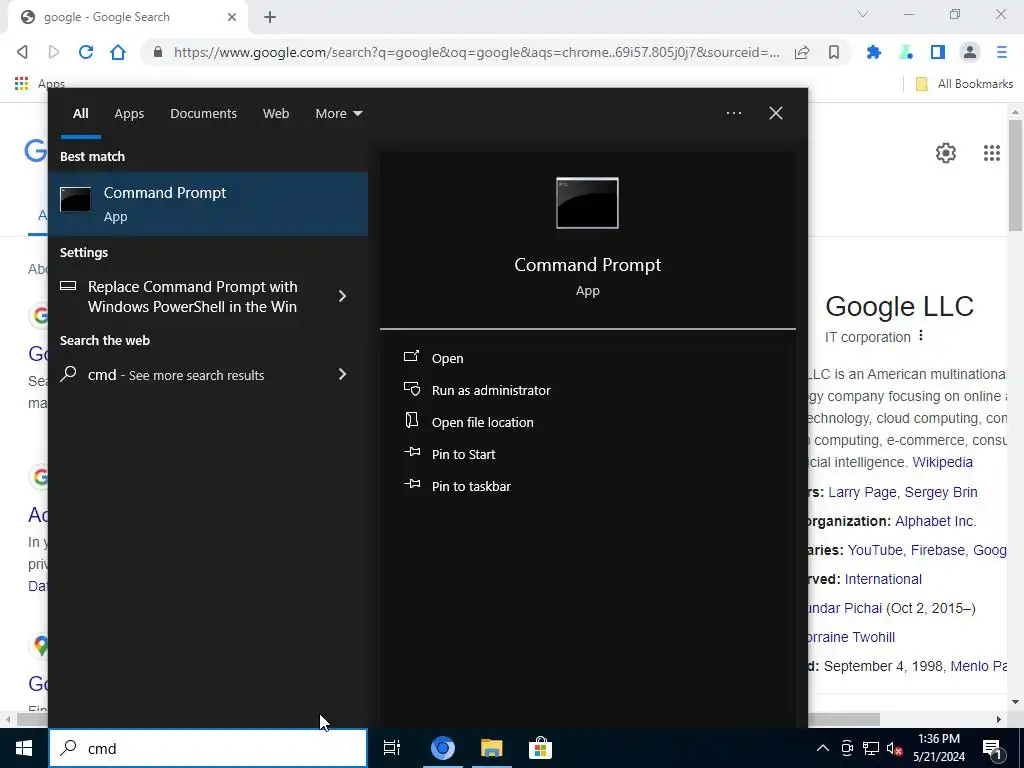Open the browser icon in the taskbar
This screenshot has width=1024, height=768.
(x=442, y=748)
